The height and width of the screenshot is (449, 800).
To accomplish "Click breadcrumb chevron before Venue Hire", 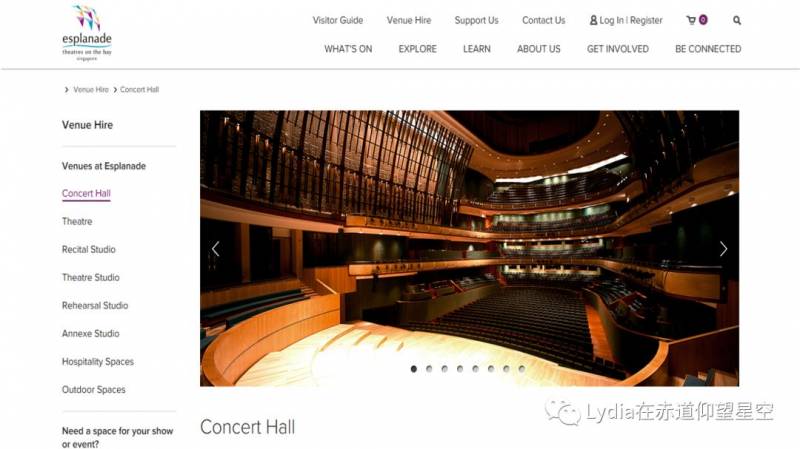I will pos(66,90).
